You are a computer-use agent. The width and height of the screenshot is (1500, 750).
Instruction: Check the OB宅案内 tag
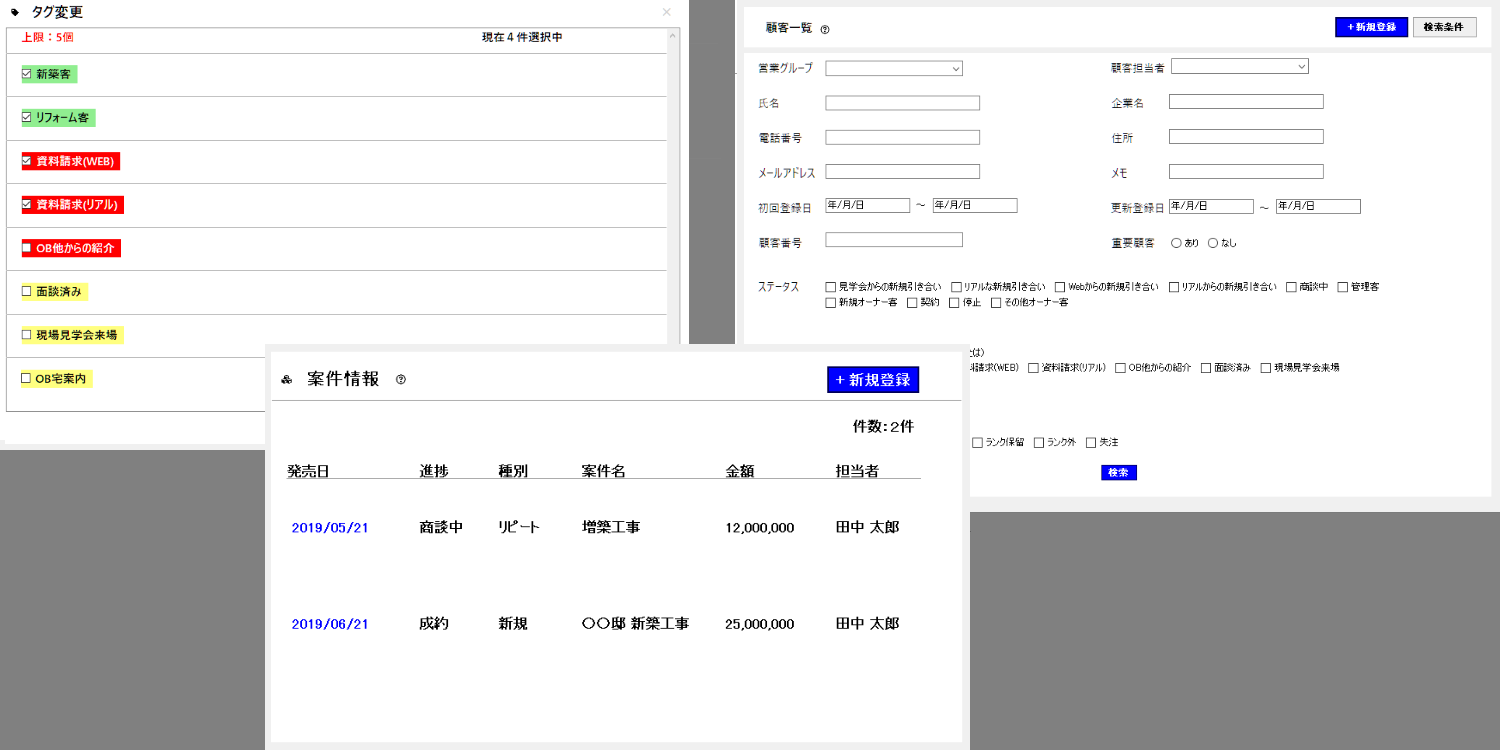coord(27,379)
